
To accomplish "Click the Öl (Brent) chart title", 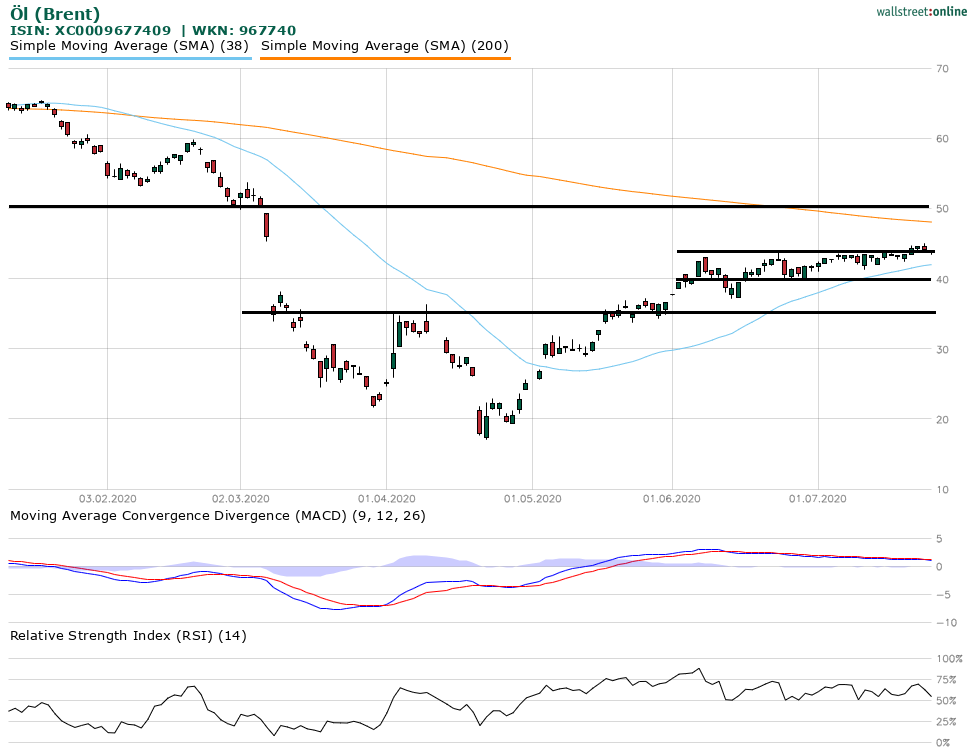I will [55, 14].
